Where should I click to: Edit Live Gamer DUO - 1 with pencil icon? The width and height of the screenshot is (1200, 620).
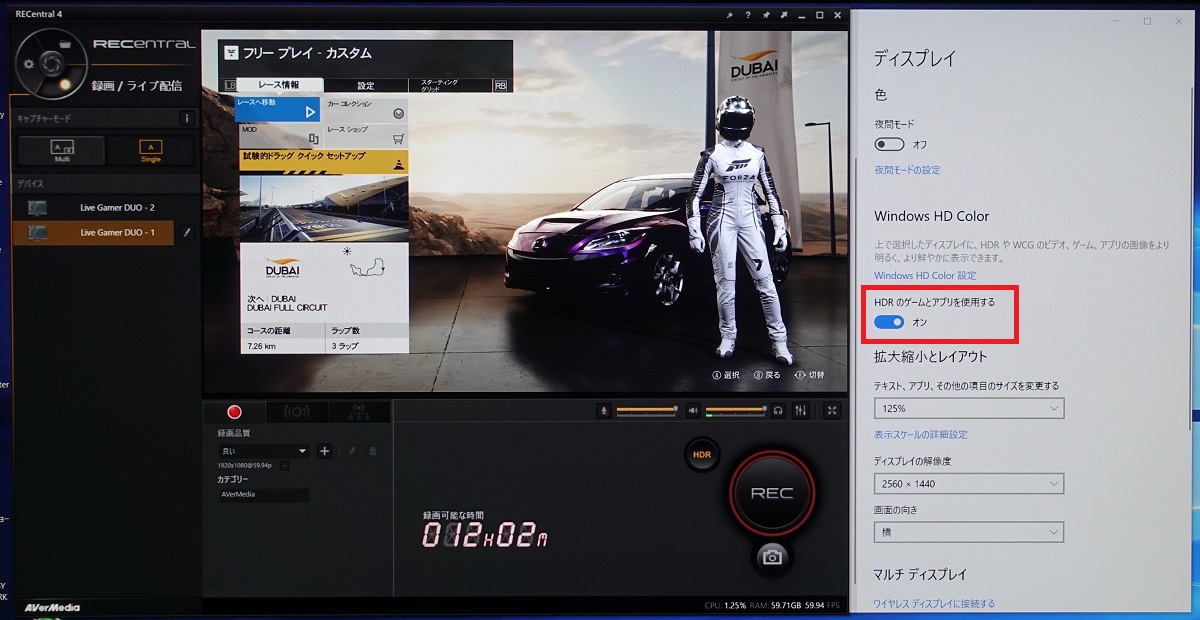point(187,233)
